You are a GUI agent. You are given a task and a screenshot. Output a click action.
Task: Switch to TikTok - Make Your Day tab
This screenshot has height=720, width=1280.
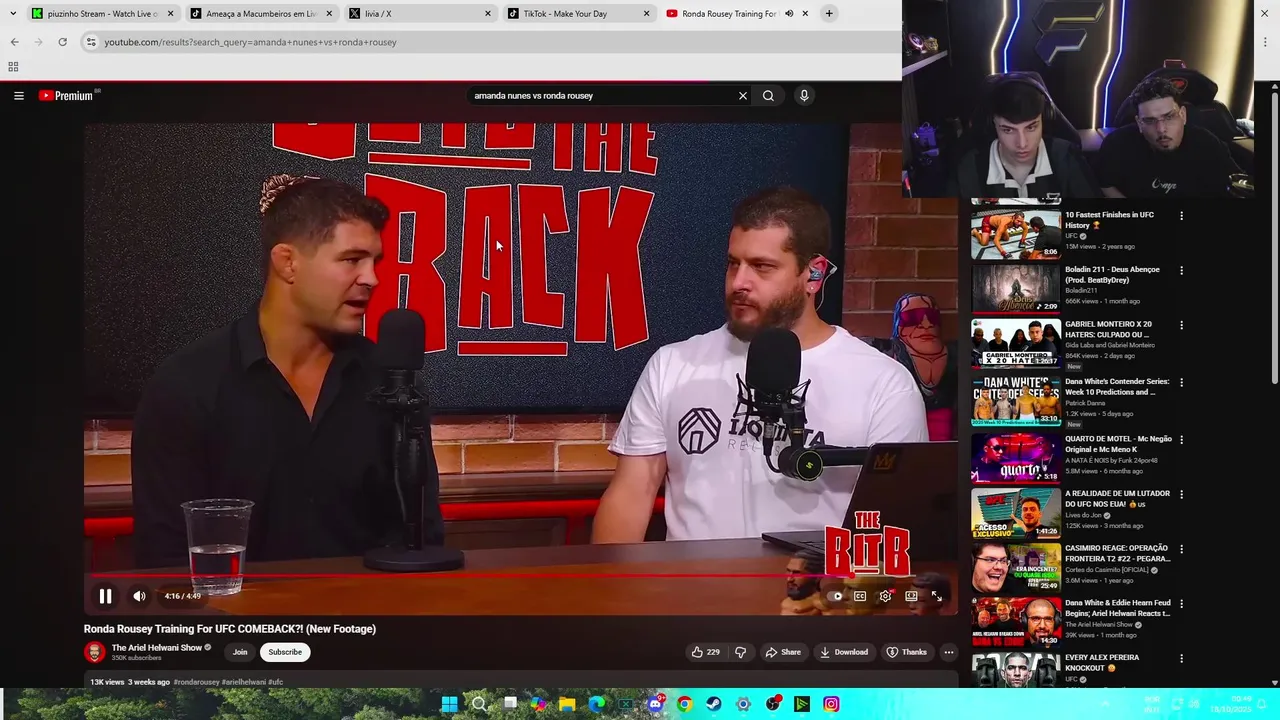(x=578, y=14)
